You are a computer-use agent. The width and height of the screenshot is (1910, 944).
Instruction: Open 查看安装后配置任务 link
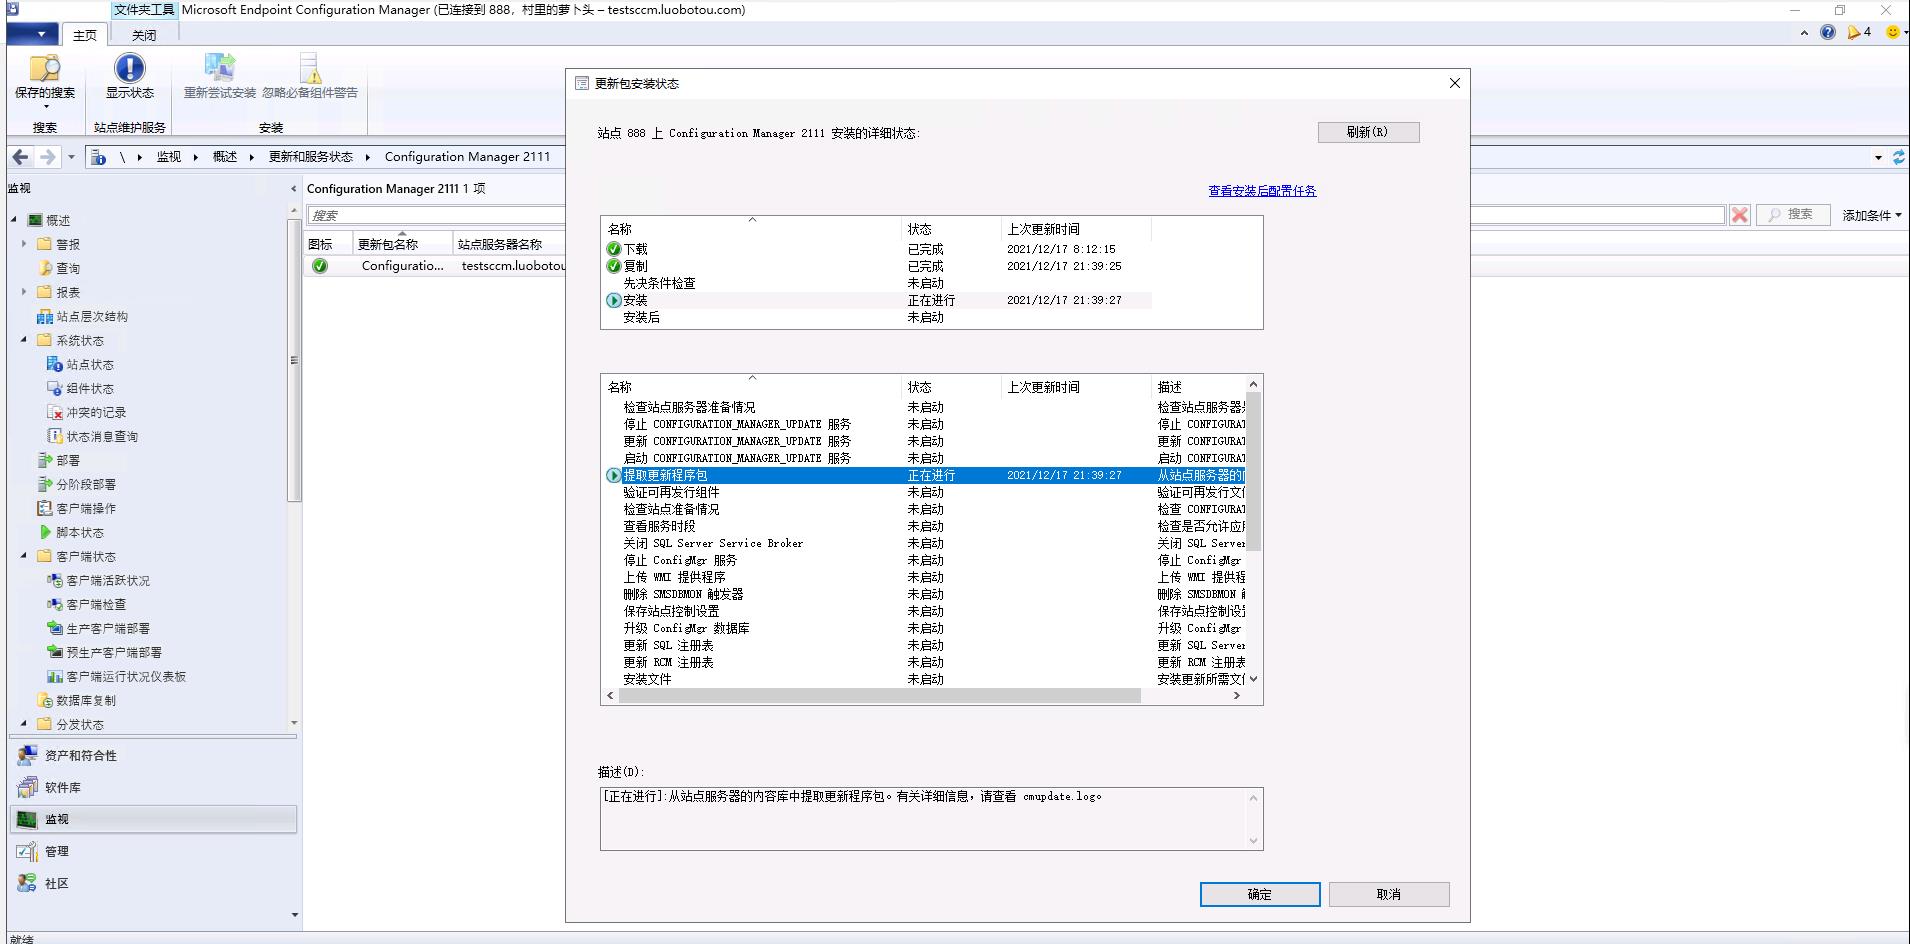(x=1262, y=191)
